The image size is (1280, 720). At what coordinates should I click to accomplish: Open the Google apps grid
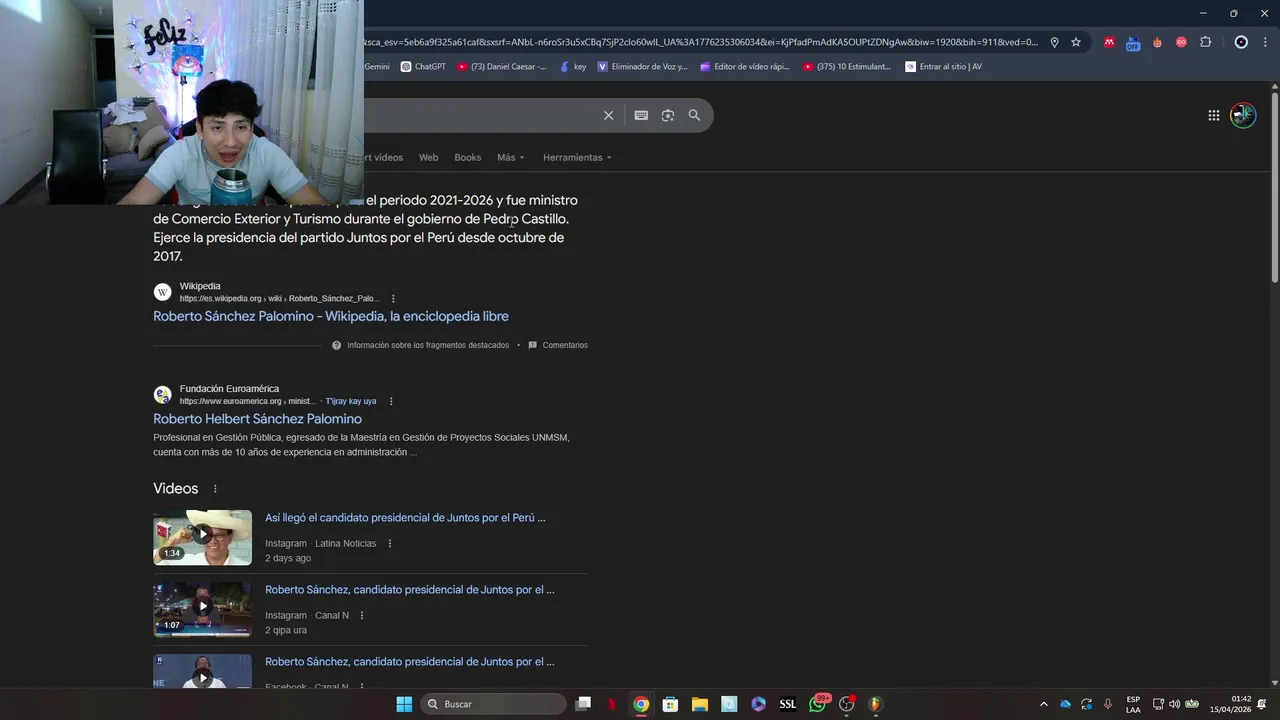coord(1213,115)
